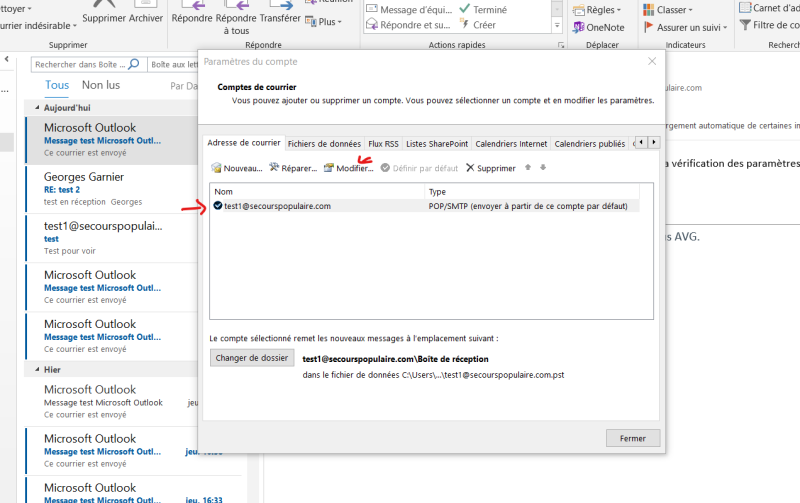The width and height of the screenshot is (800, 503).
Task: Click Nouveau to add a mail account
Action: pyautogui.click(x=237, y=168)
